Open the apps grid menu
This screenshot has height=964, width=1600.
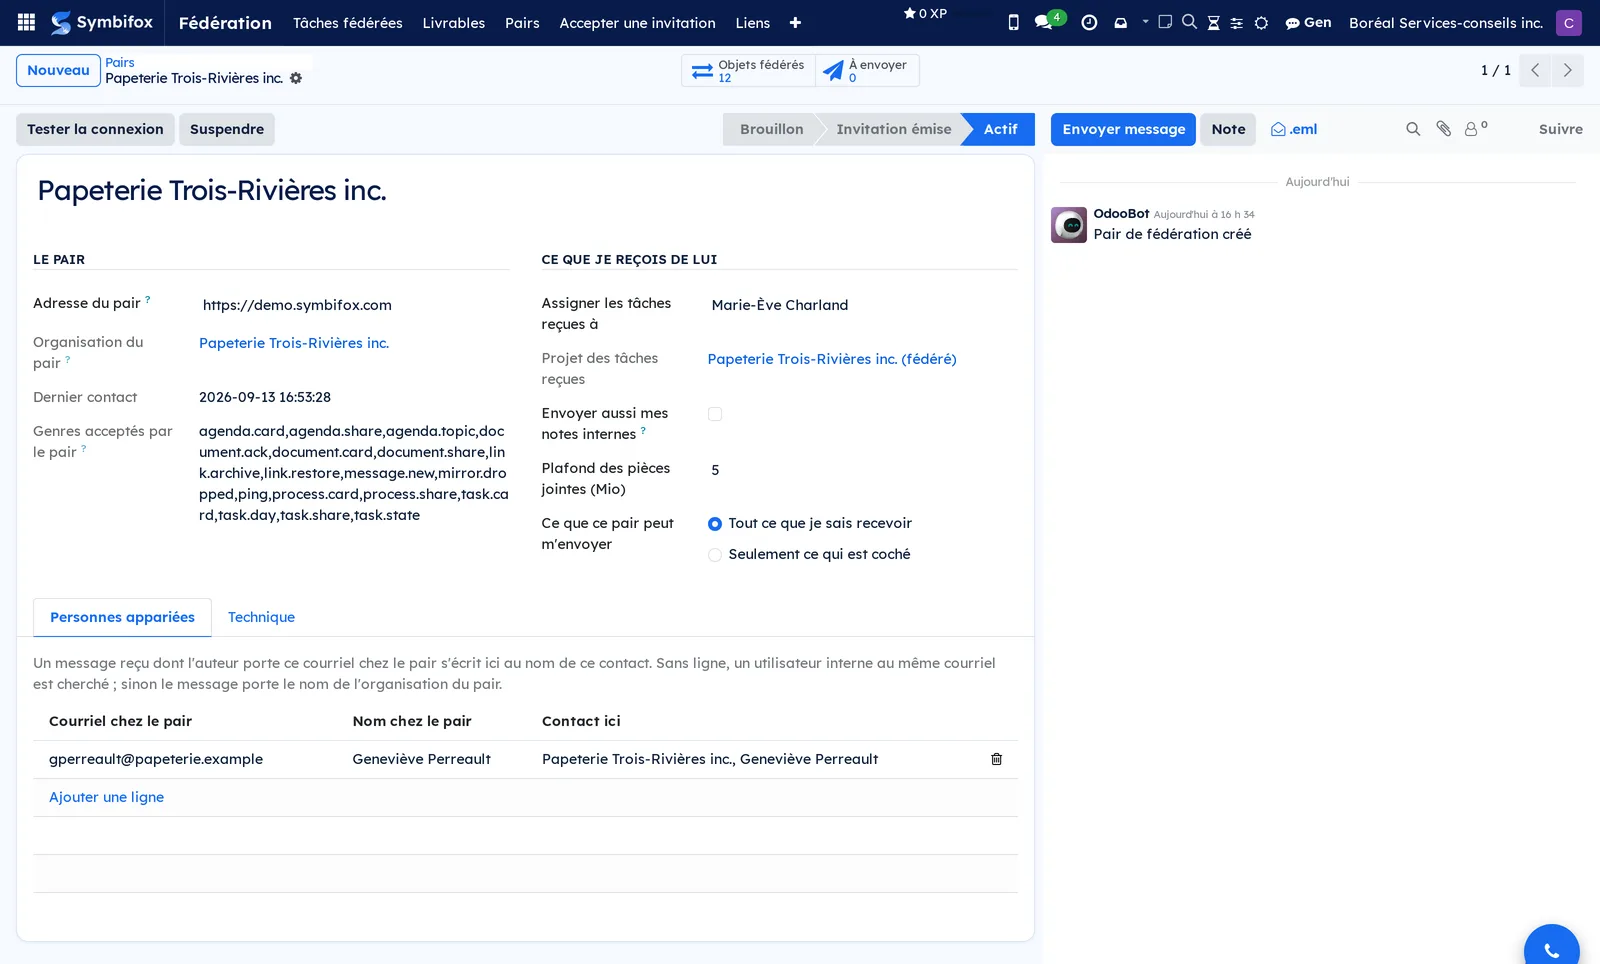click(27, 22)
